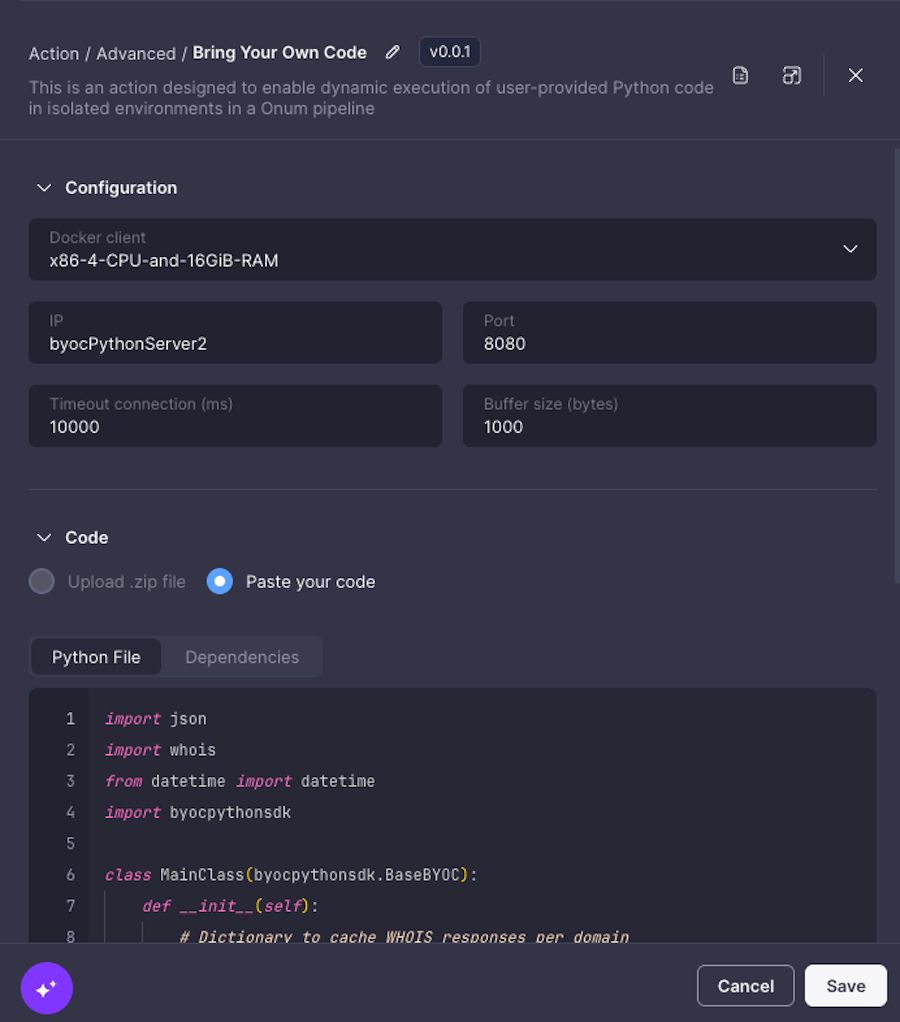Focus the Port field showing 8080
The image size is (900, 1022).
[x=669, y=332]
